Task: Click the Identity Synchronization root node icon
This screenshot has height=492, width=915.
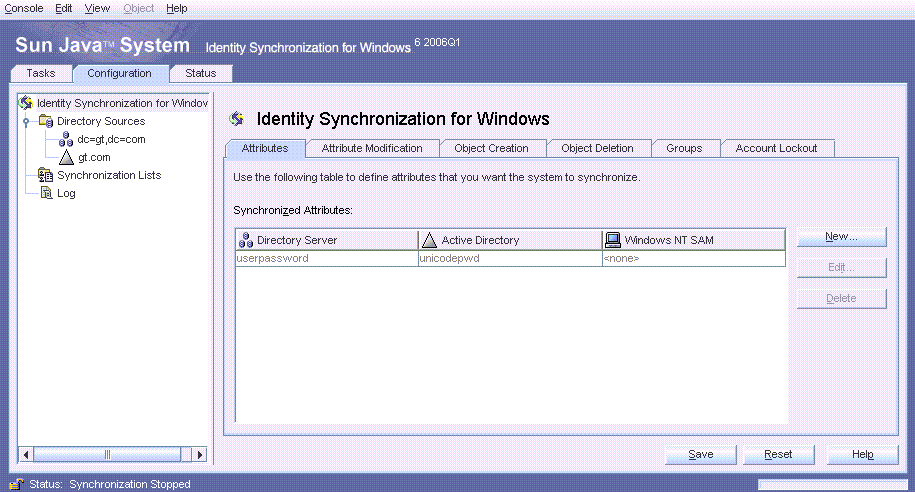Action: click(26, 103)
